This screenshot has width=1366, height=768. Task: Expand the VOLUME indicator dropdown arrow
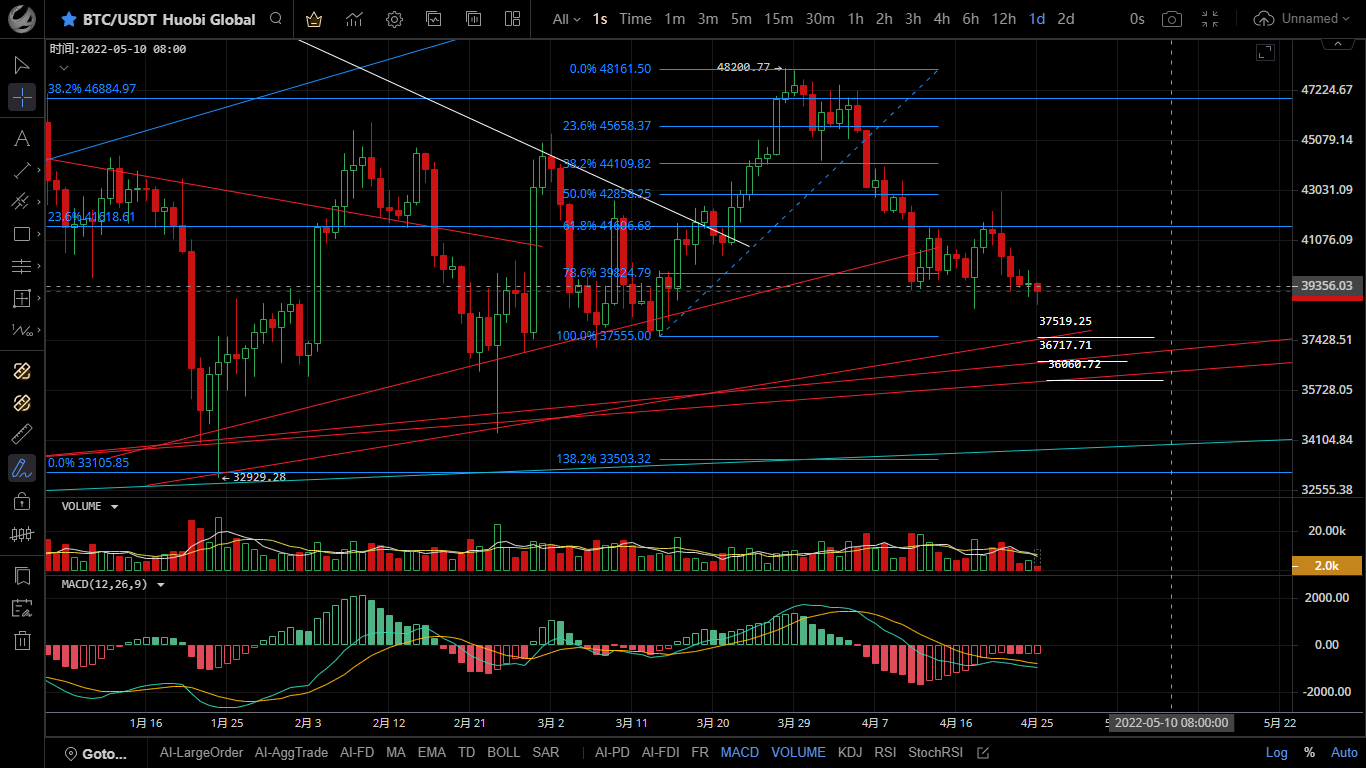(x=114, y=507)
